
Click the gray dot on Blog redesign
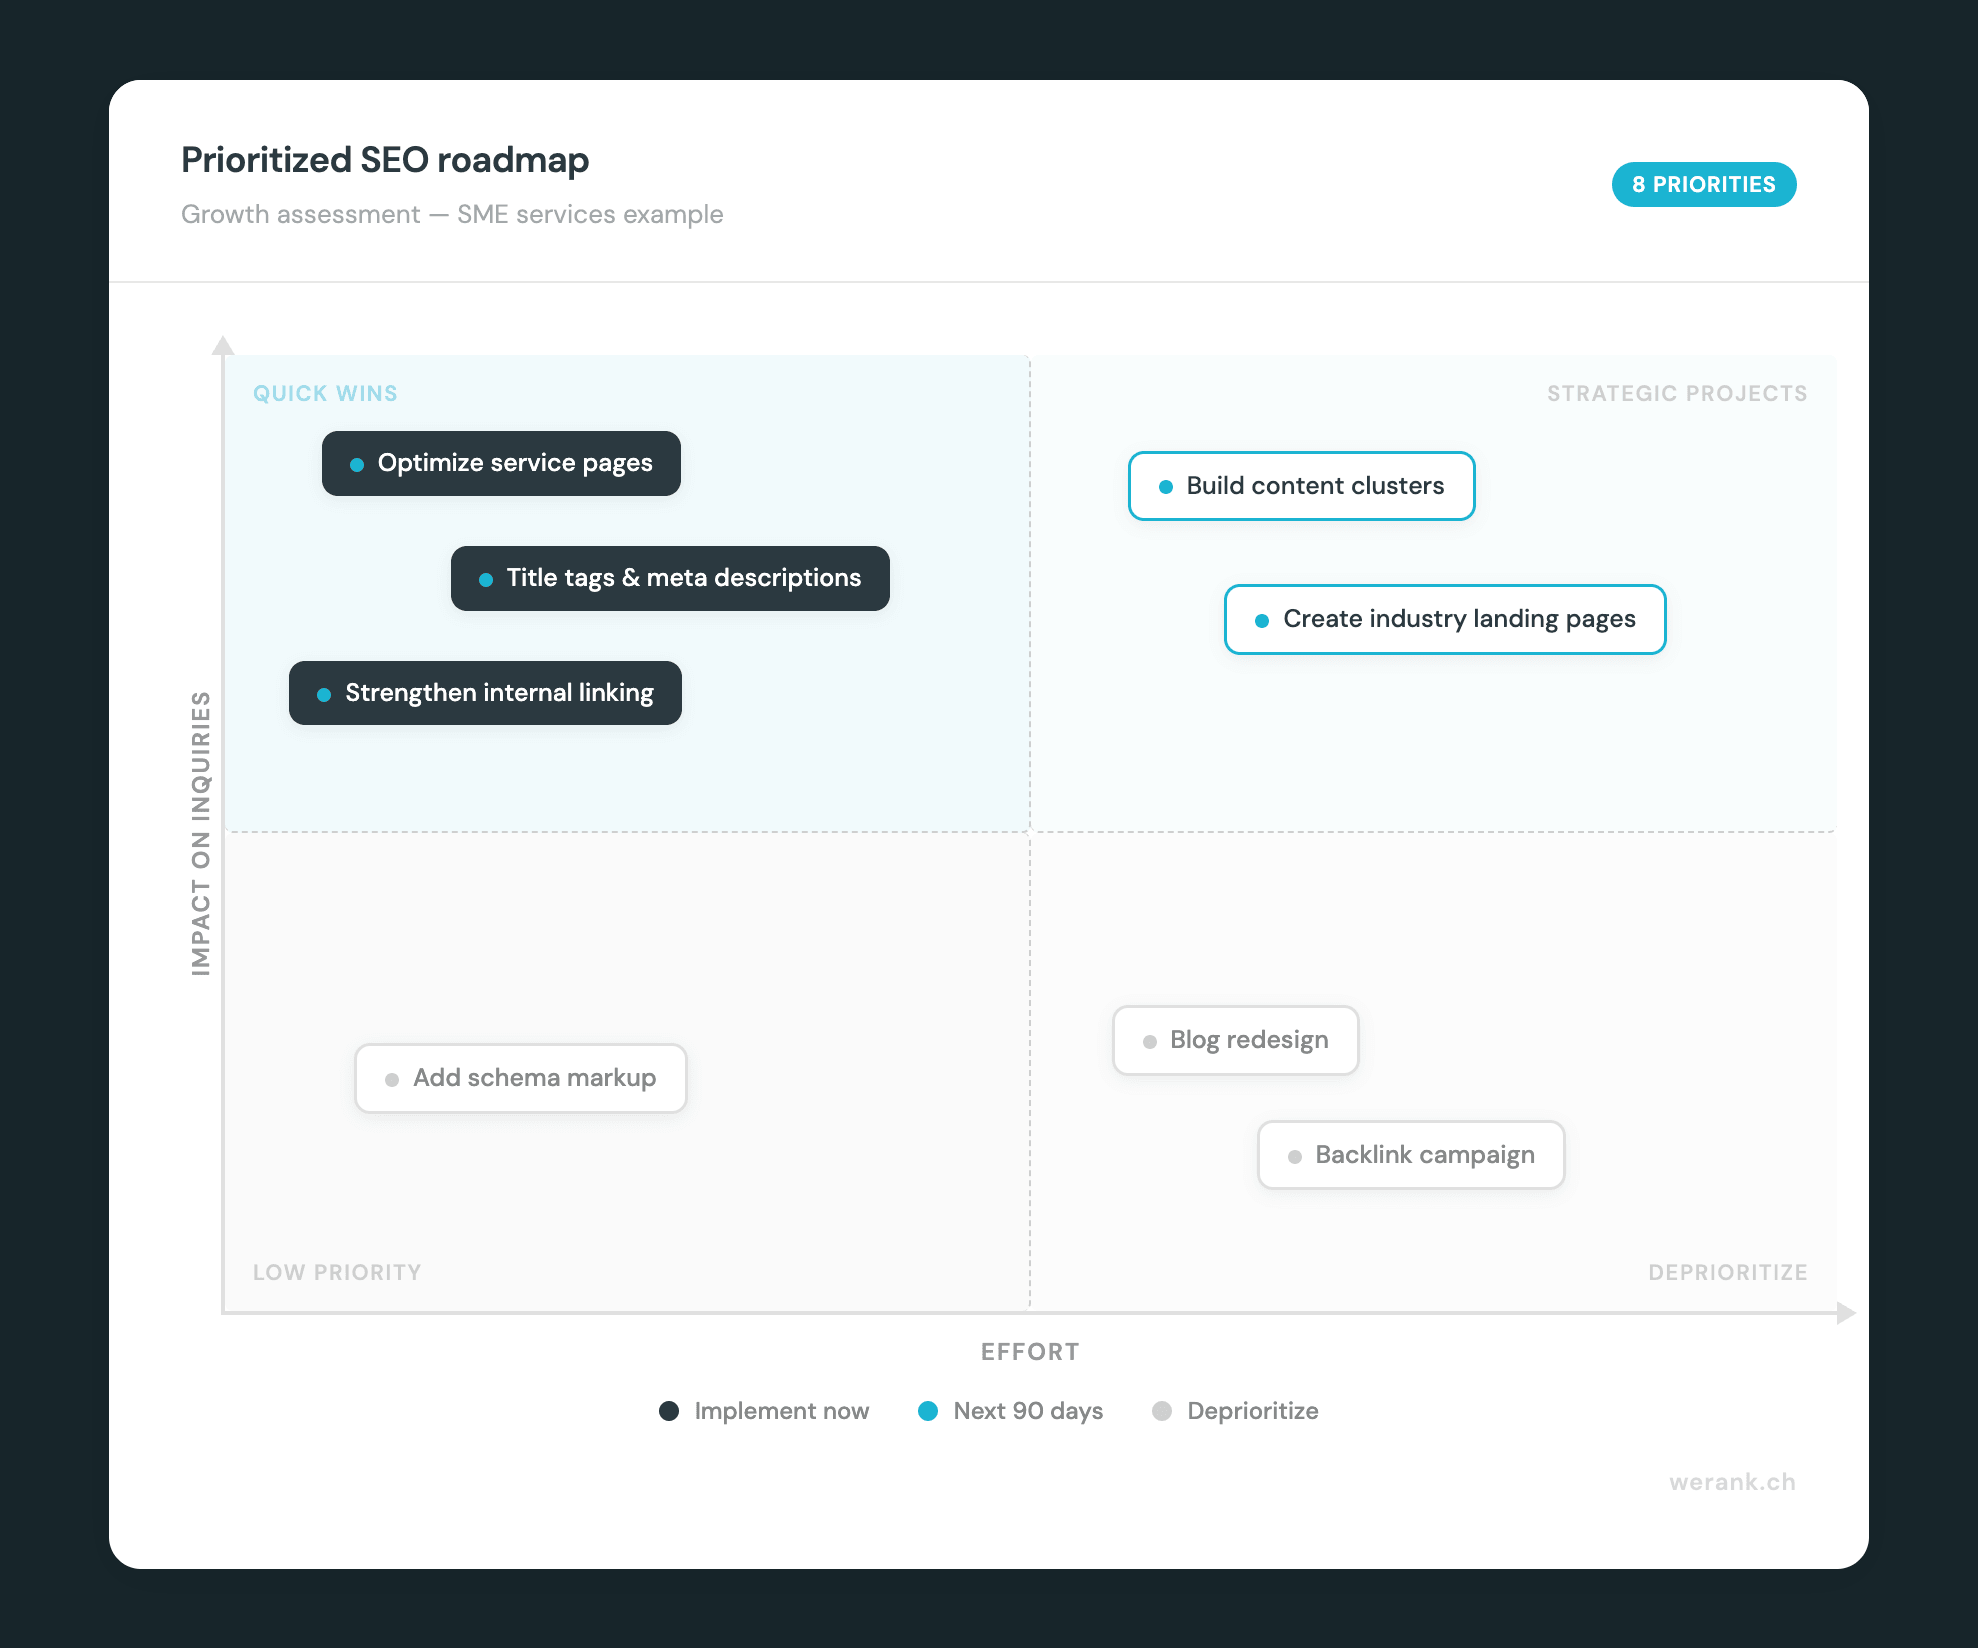point(1149,1040)
